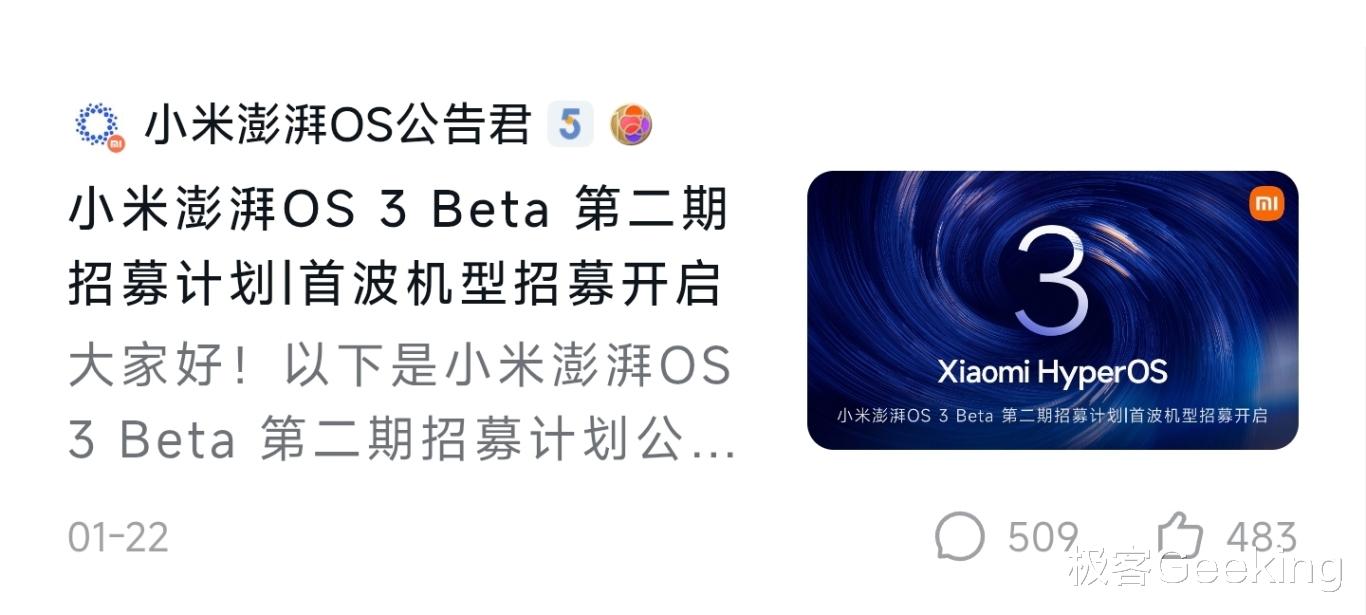
Task: Tap the small Mi badge on the avatar
Action: [116, 144]
